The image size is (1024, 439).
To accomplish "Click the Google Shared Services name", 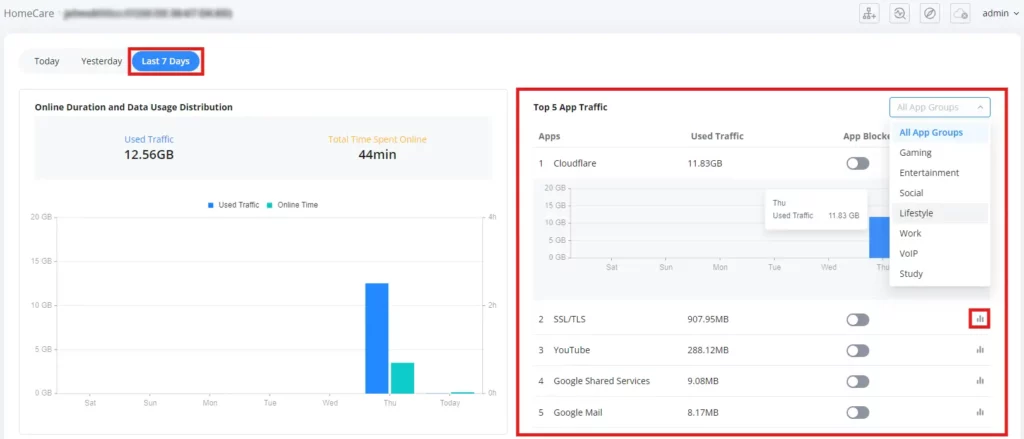I will (x=601, y=381).
